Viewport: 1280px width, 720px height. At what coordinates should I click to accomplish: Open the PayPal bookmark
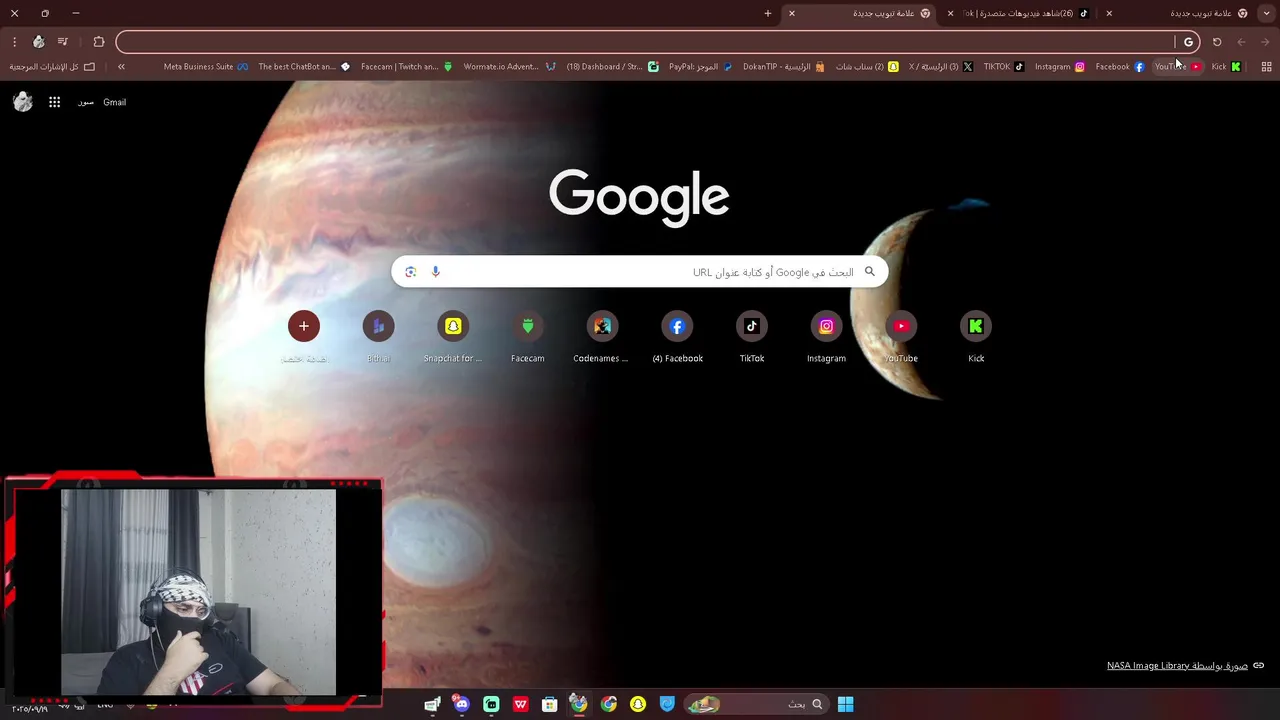click(x=700, y=67)
